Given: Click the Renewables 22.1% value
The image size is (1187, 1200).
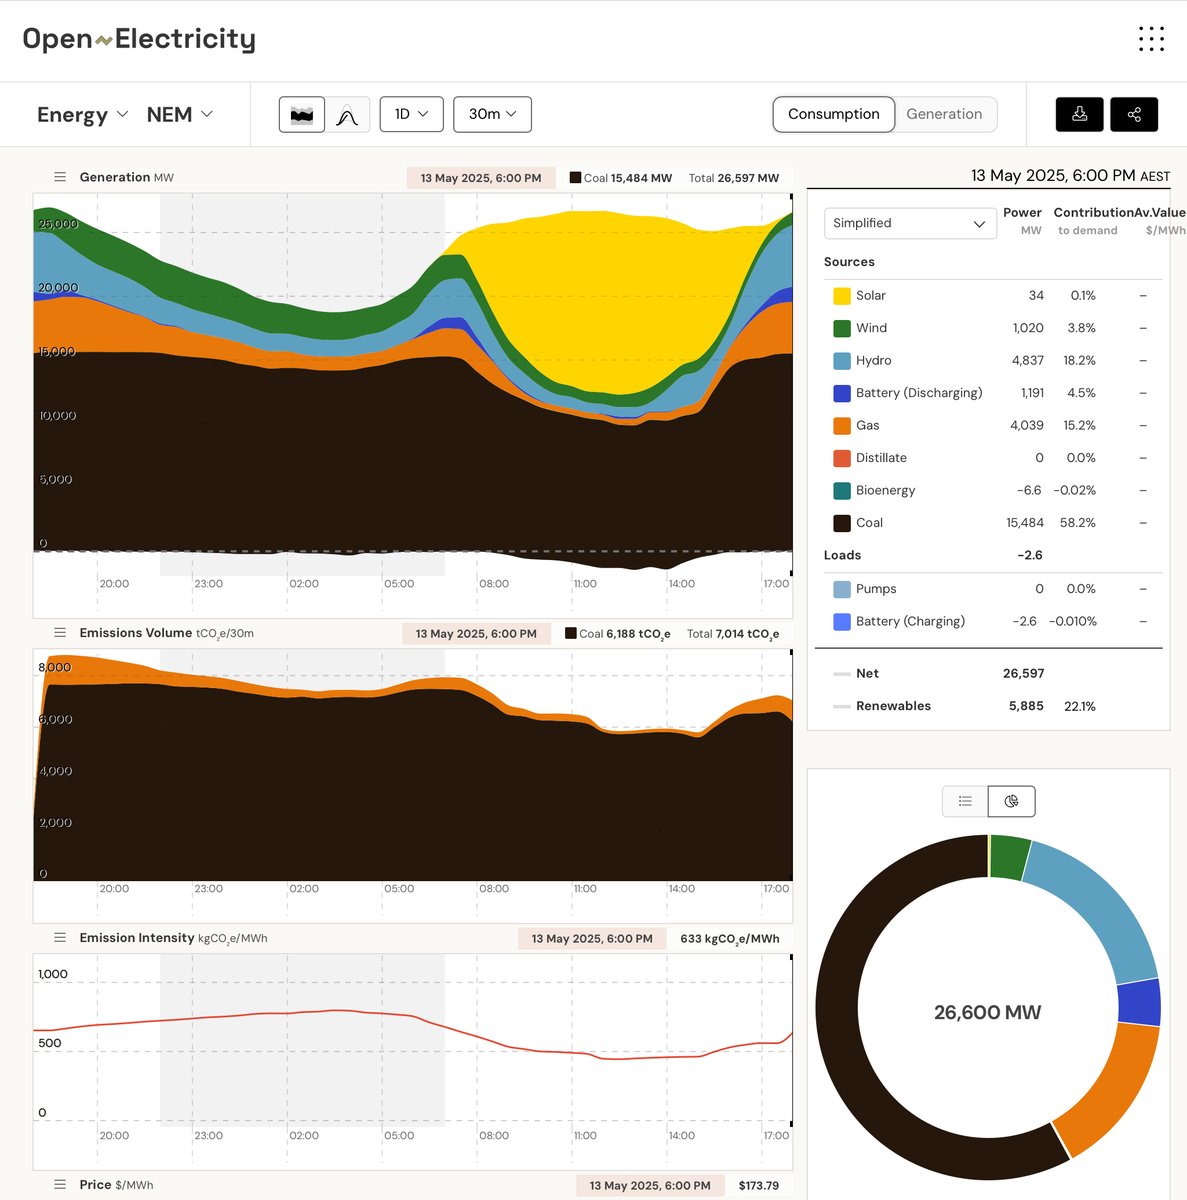Looking at the screenshot, I should (1080, 706).
